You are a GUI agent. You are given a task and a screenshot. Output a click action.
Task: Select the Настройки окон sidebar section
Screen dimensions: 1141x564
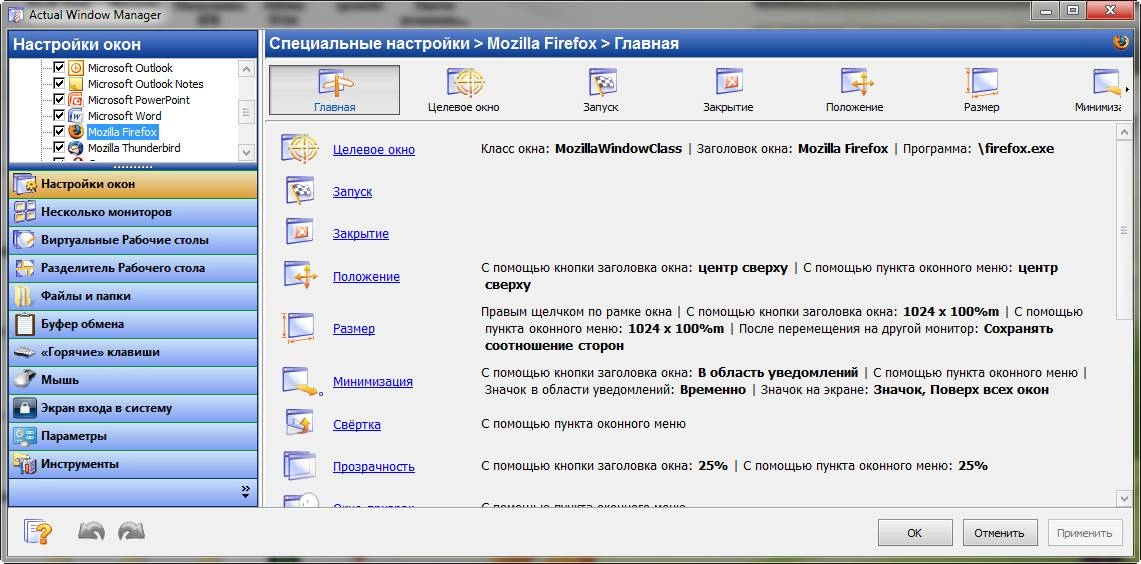tap(133, 184)
